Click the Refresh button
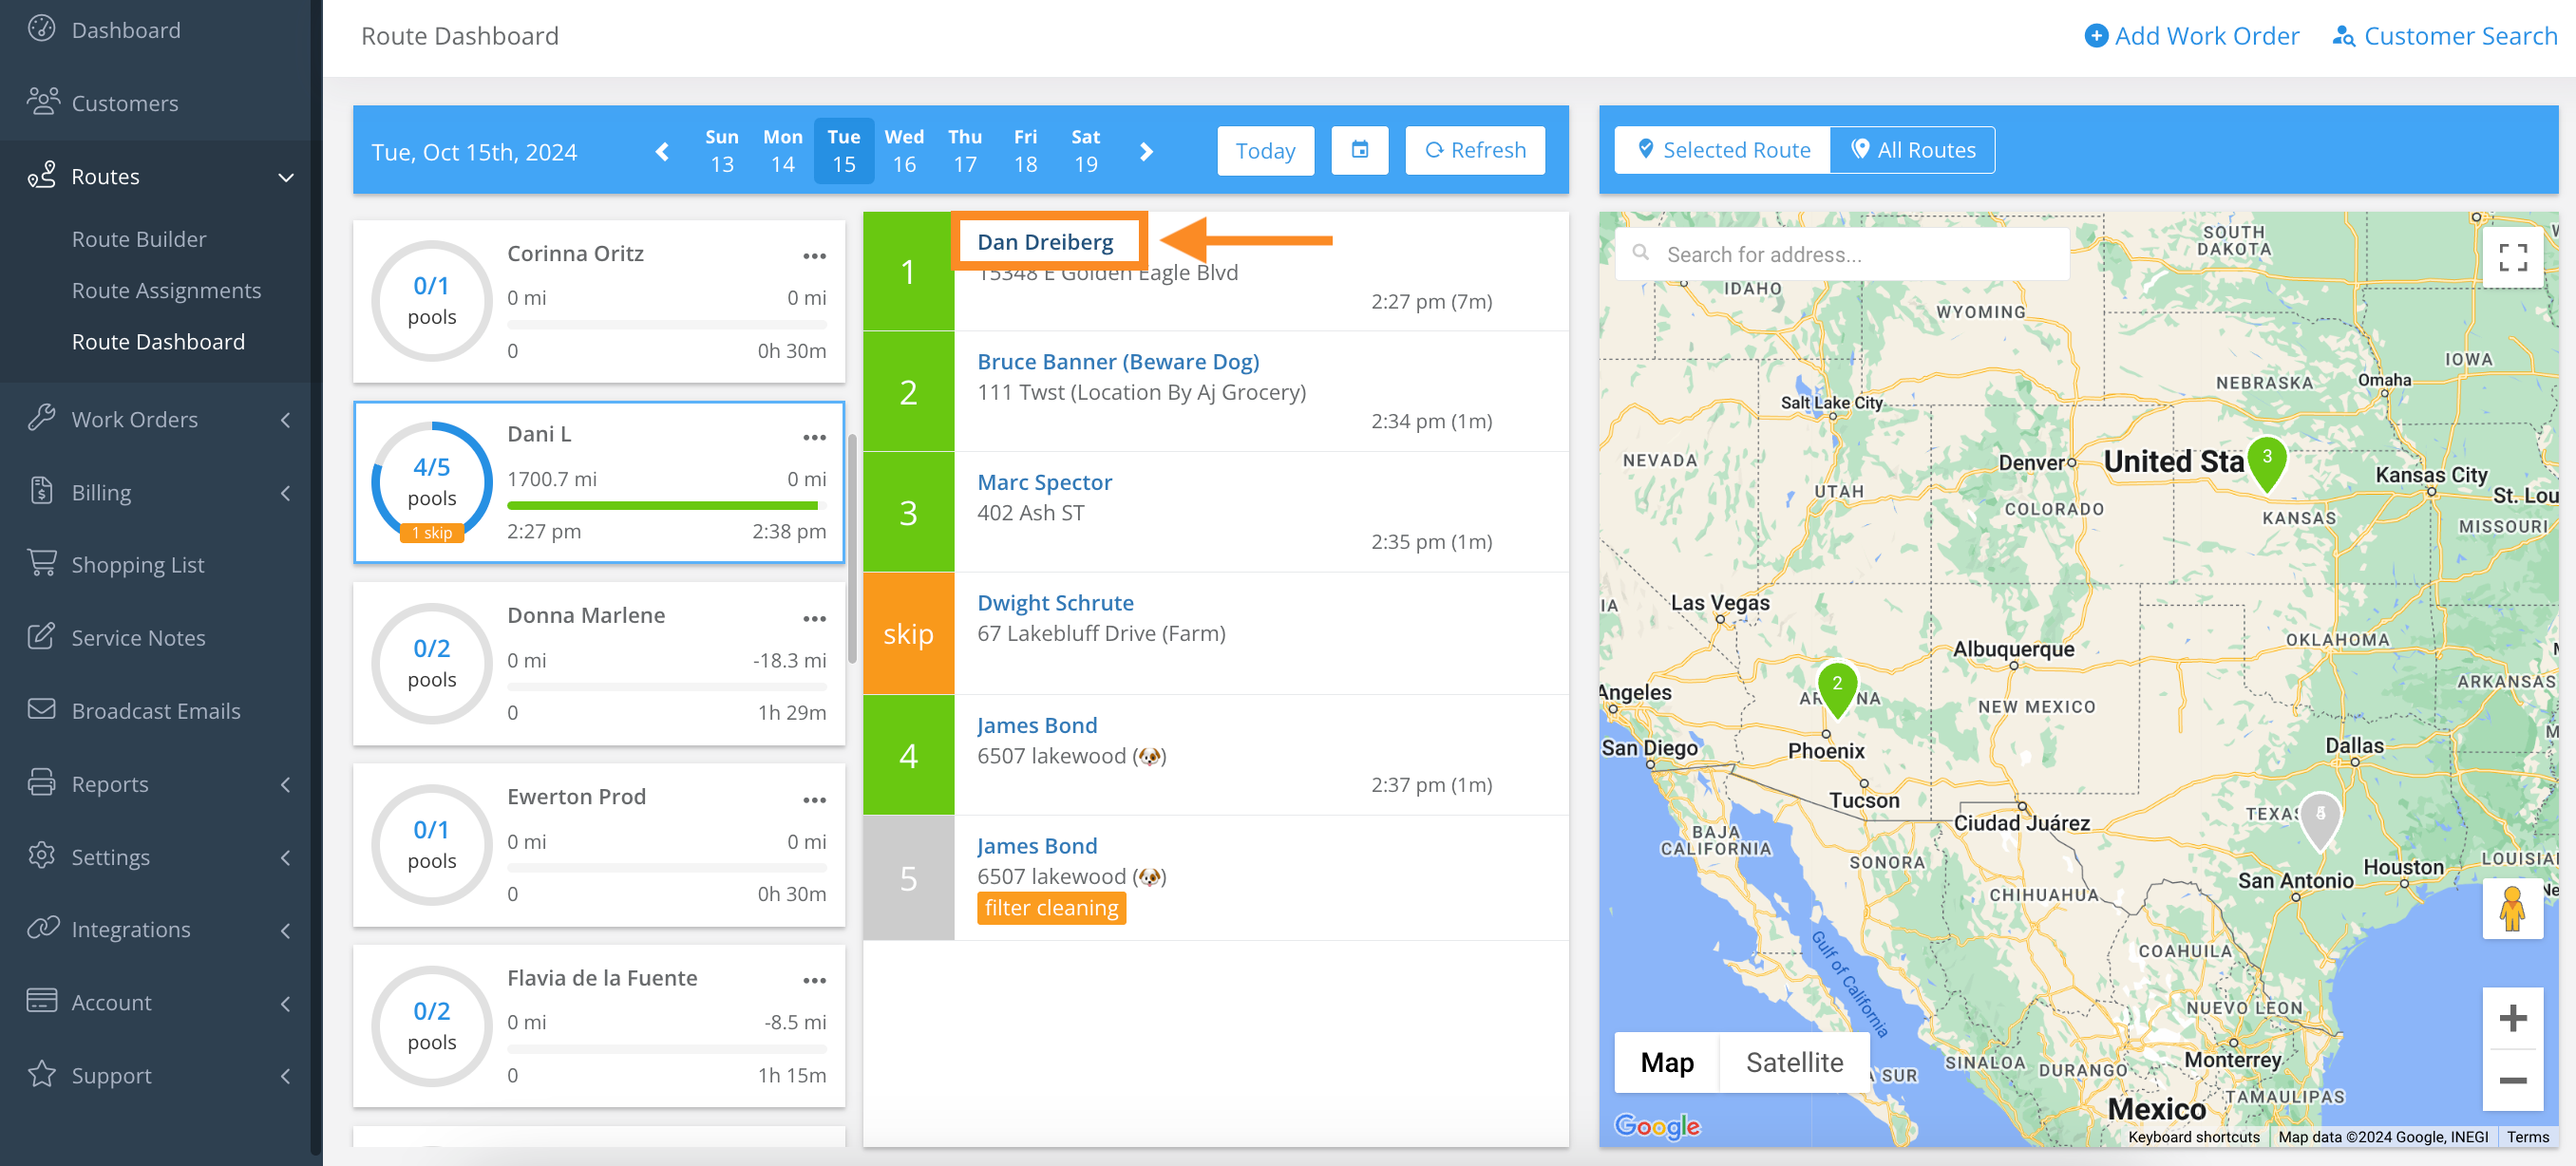Image resolution: width=2576 pixels, height=1166 pixels. pos(1475,150)
